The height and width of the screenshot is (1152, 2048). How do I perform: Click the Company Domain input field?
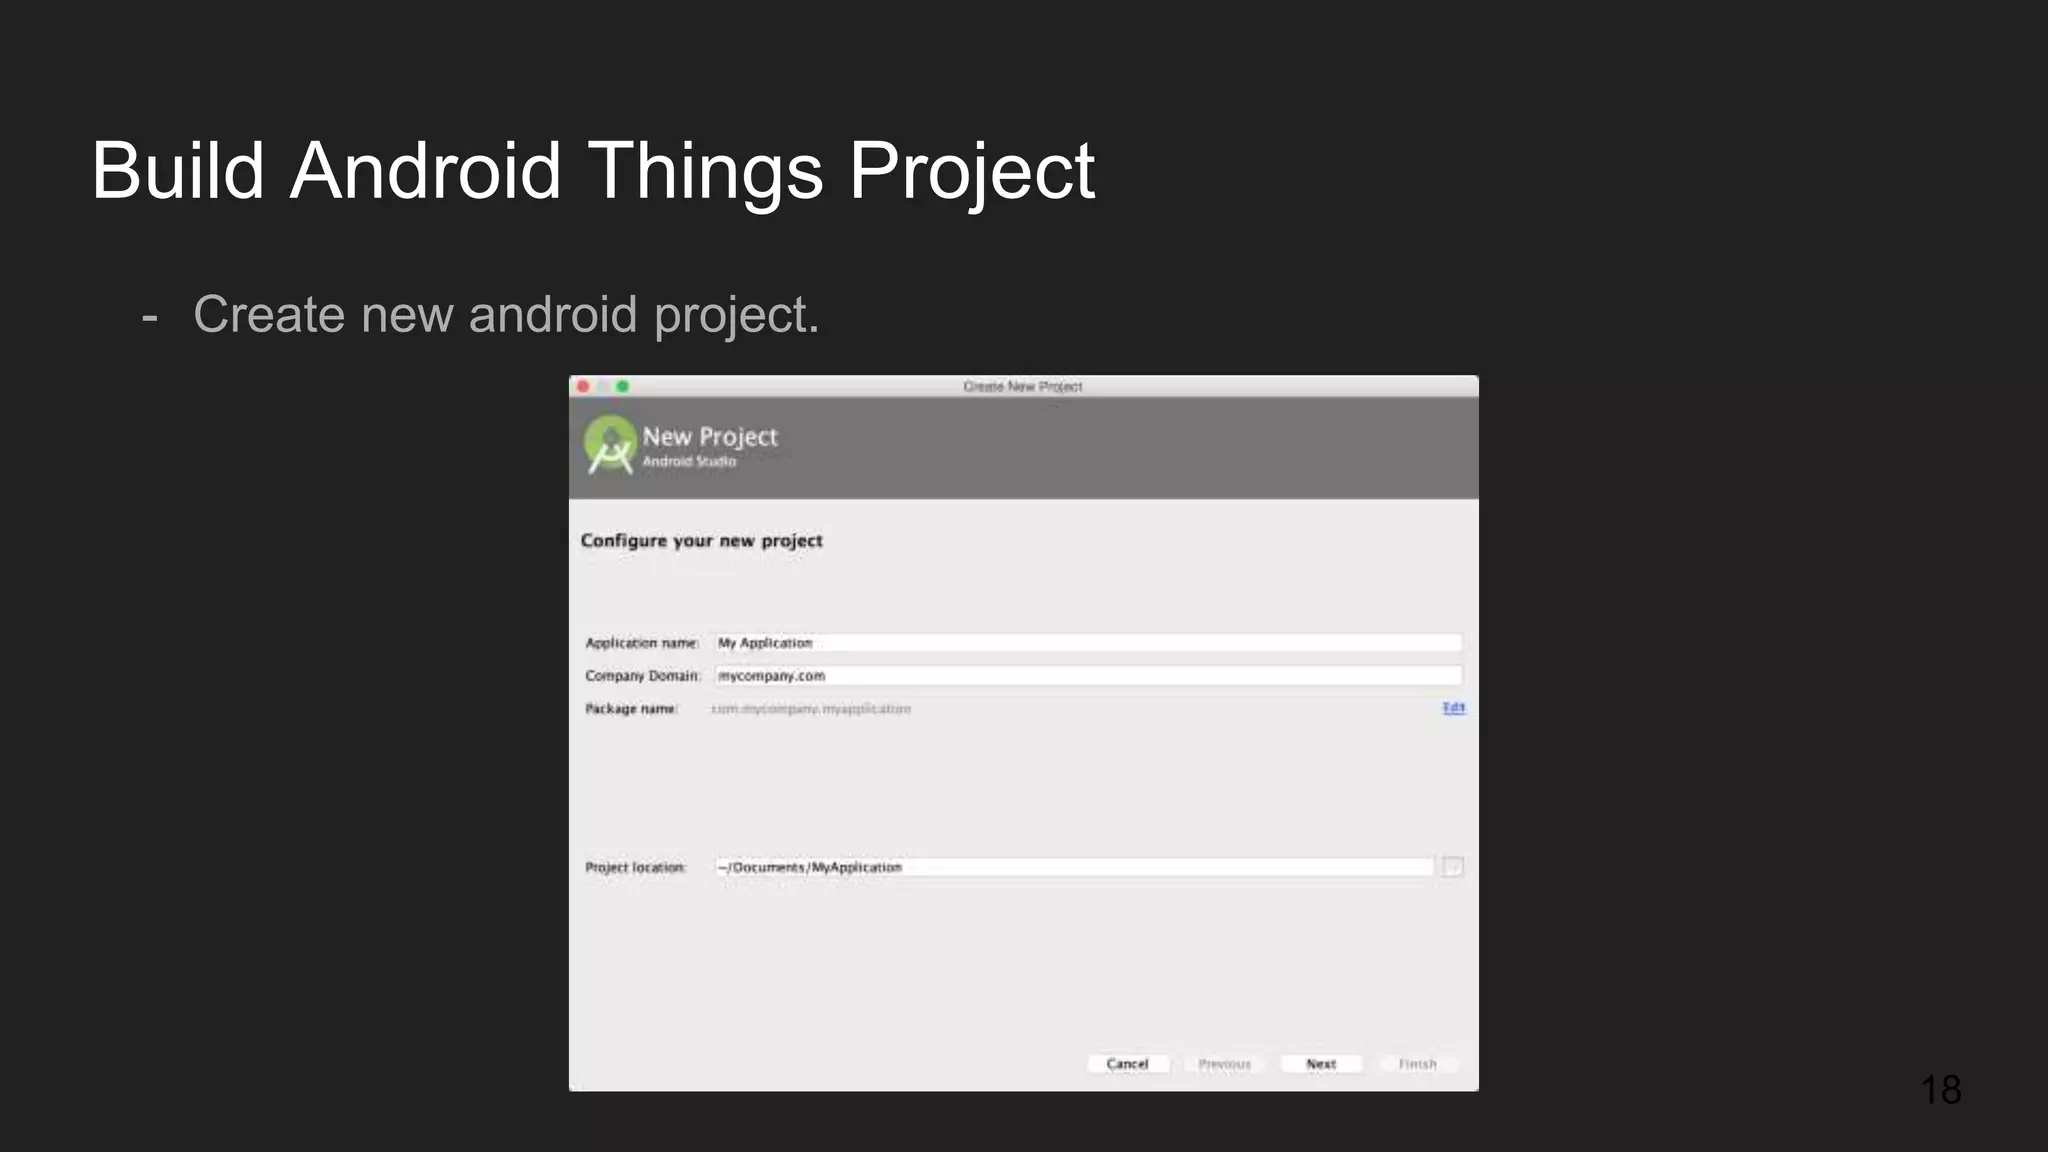tap(1088, 676)
